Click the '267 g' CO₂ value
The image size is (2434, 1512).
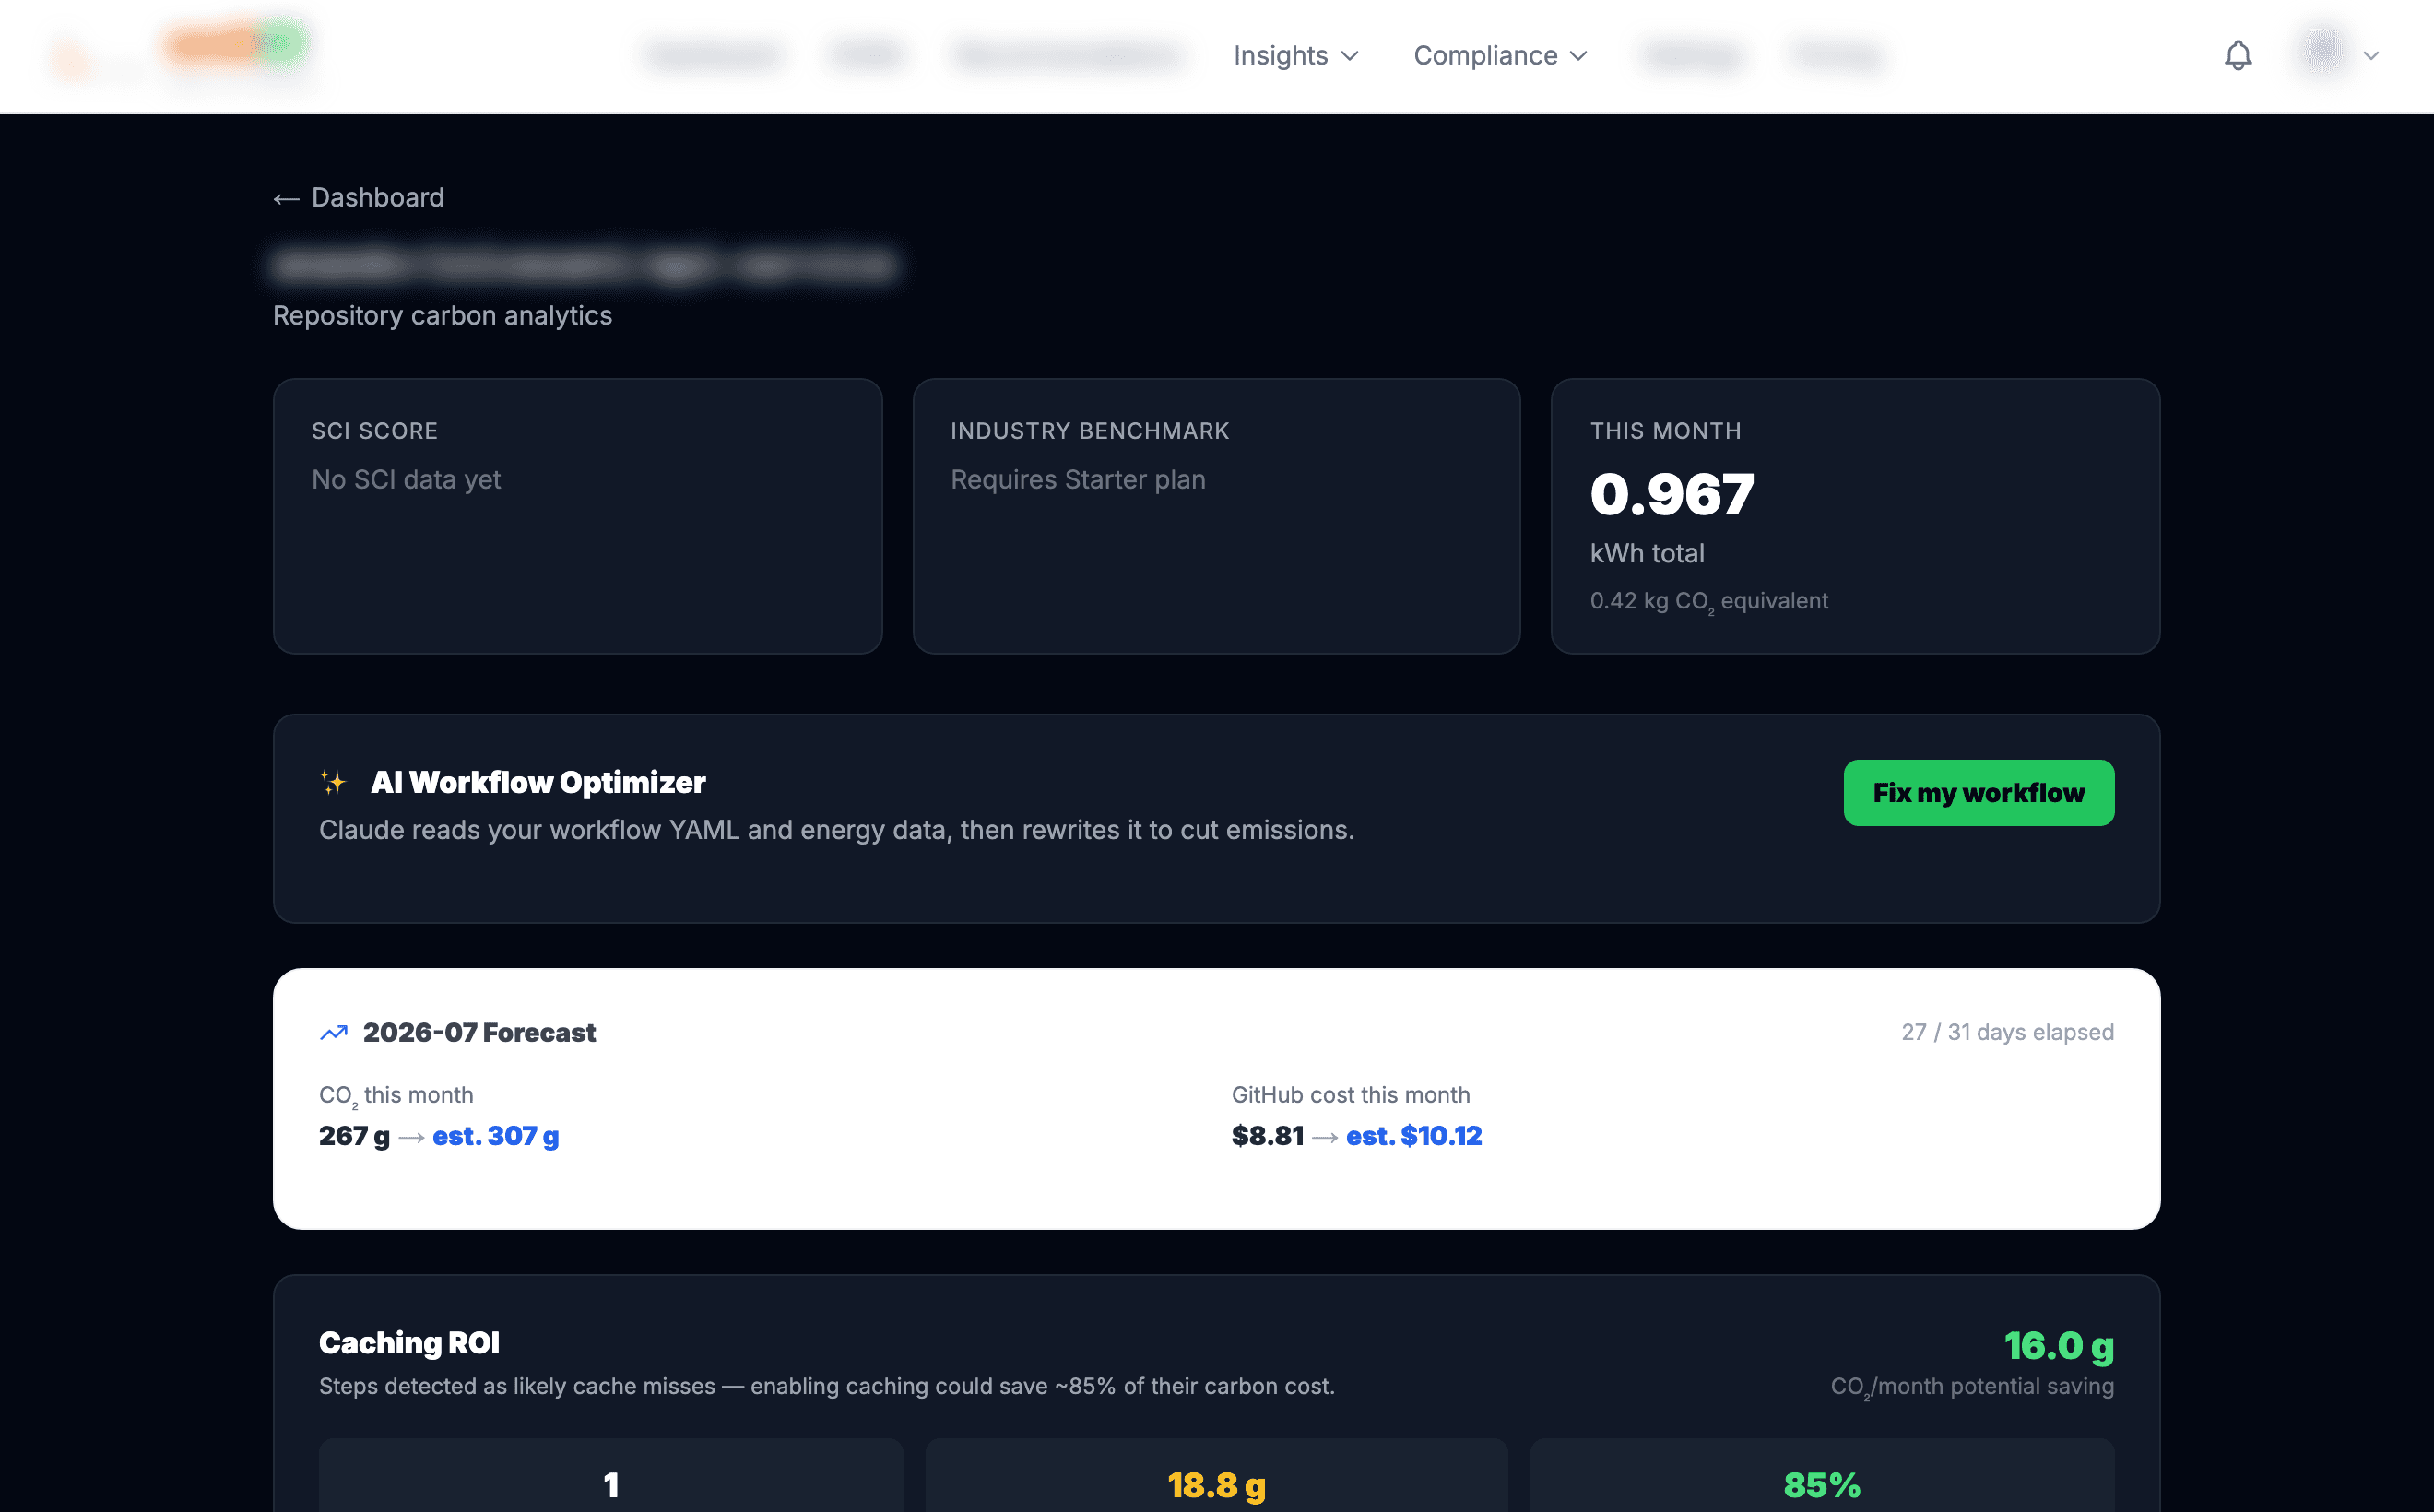coord(354,1136)
